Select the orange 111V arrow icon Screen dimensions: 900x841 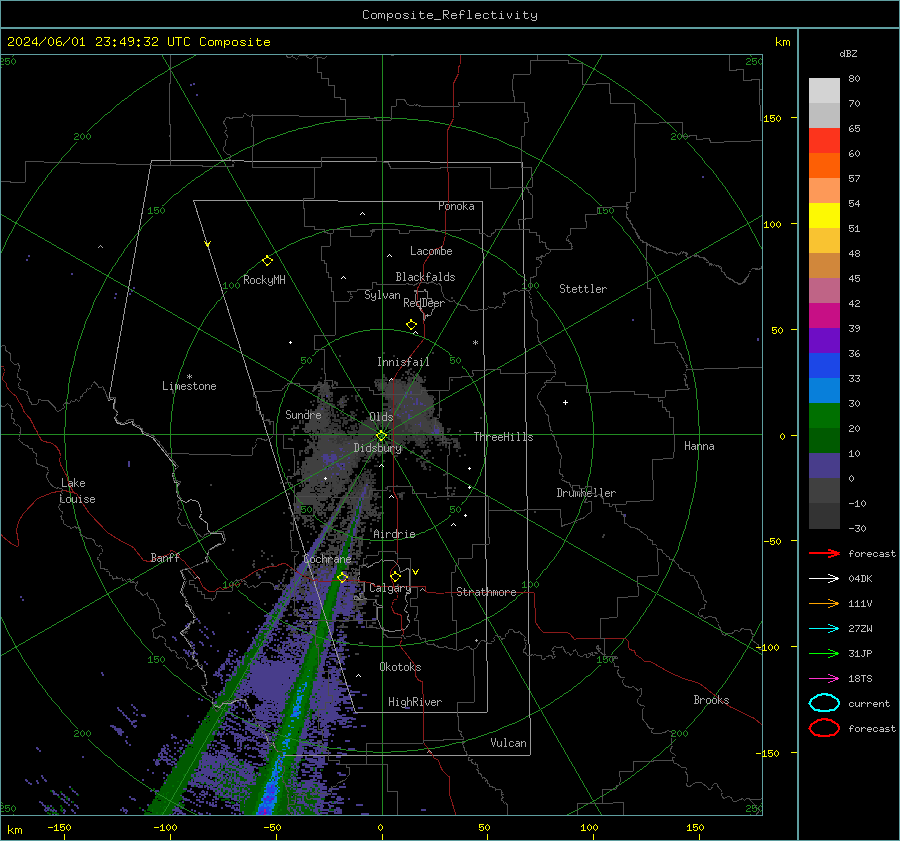point(824,603)
